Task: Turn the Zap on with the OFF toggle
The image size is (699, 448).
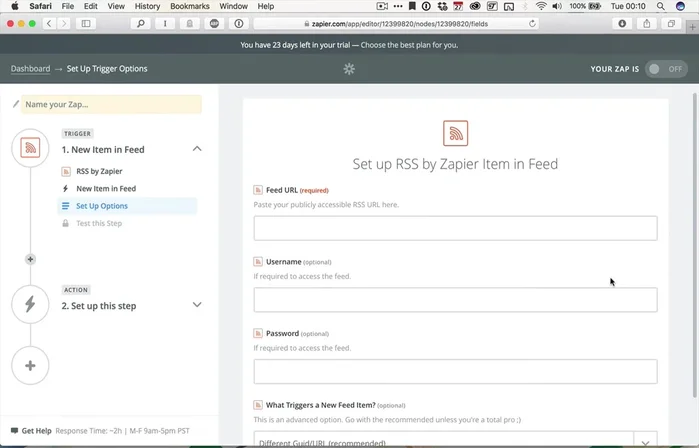Action: pyautogui.click(x=666, y=69)
